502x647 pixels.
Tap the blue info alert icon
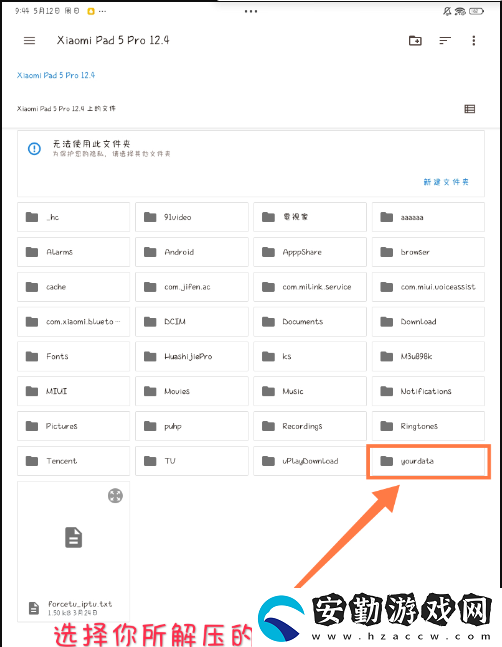pos(34,149)
